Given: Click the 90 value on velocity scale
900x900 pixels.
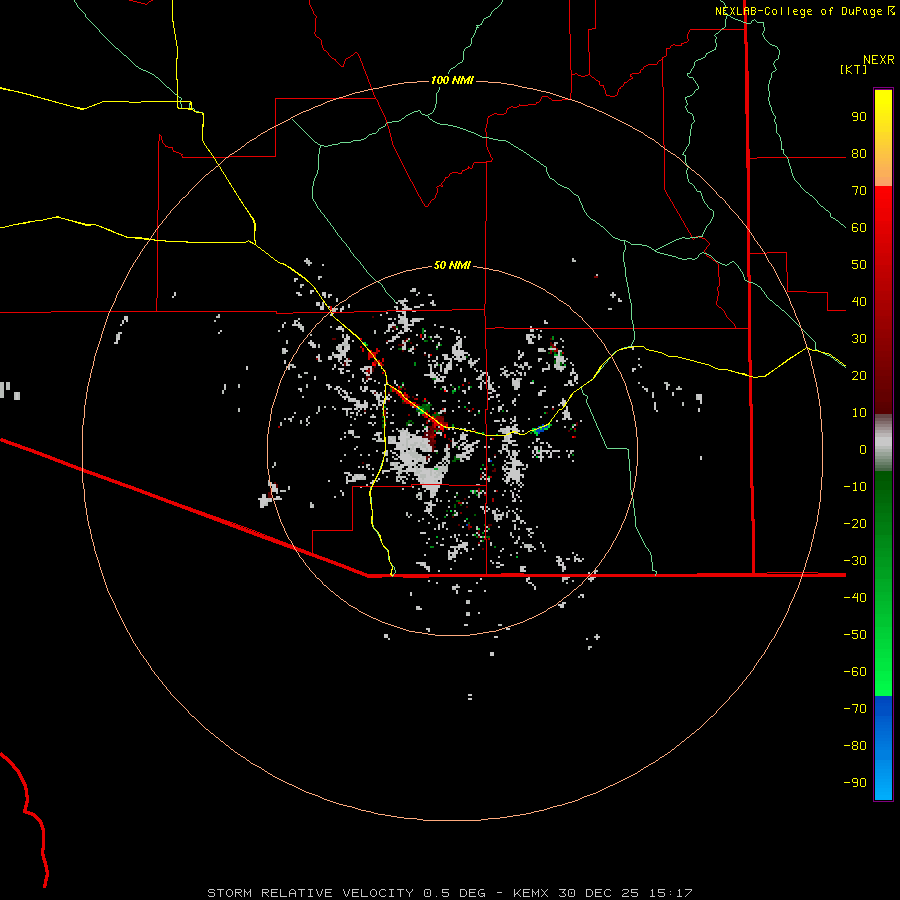Looking at the screenshot, I should [x=859, y=117].
